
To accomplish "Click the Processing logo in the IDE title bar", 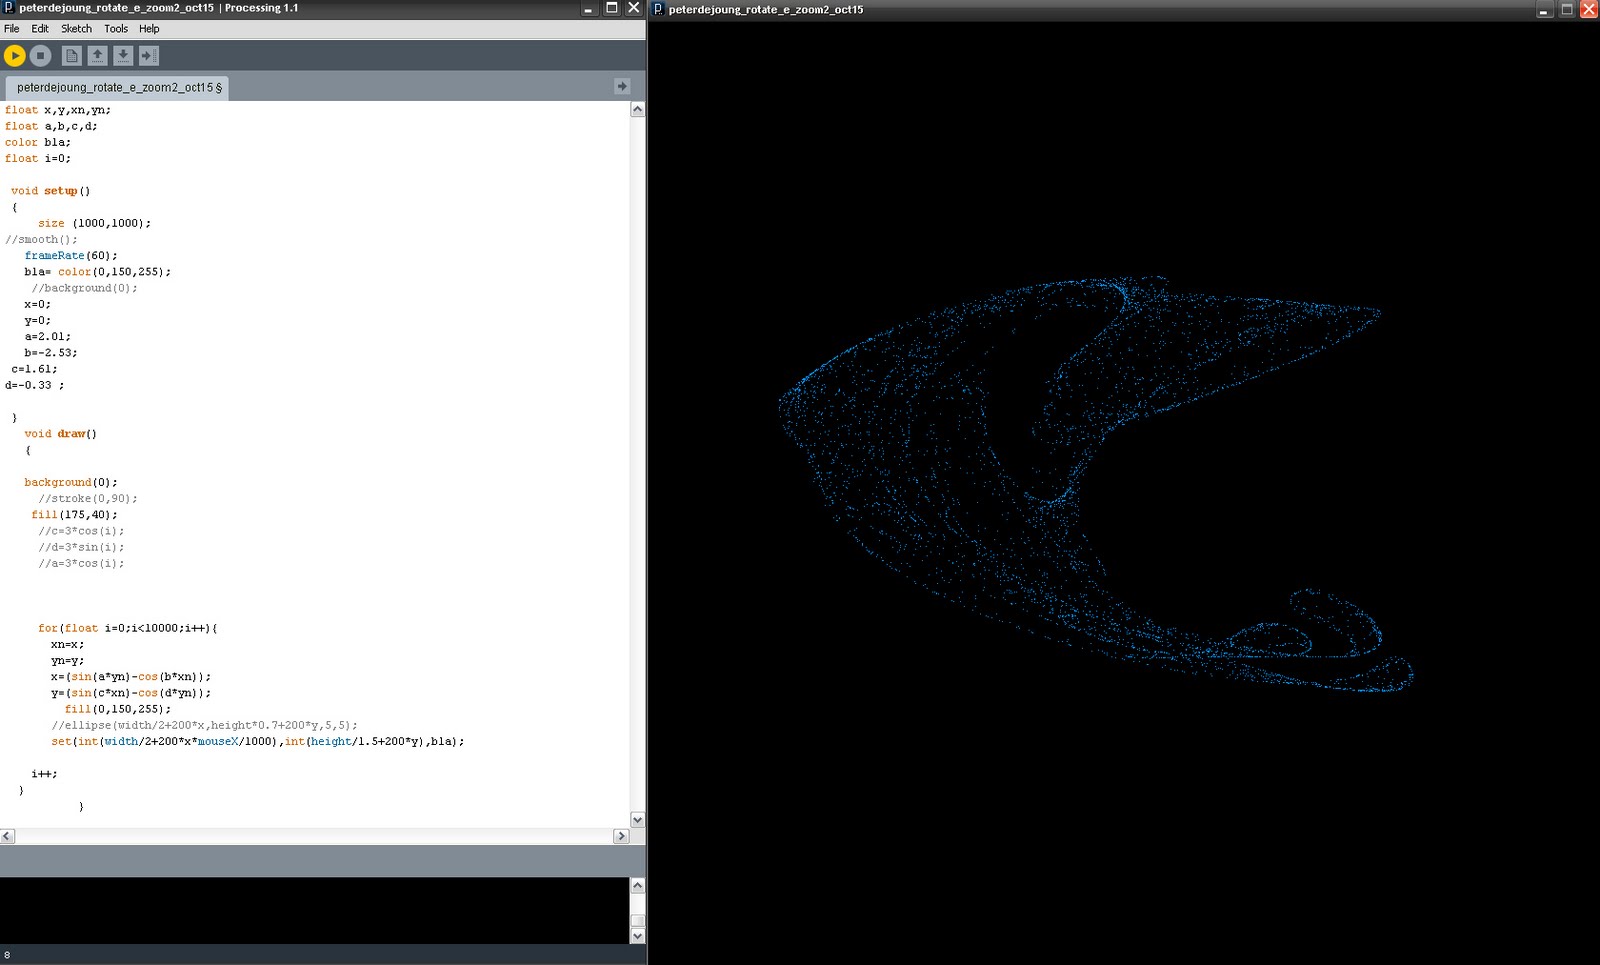I will [9, 8].
